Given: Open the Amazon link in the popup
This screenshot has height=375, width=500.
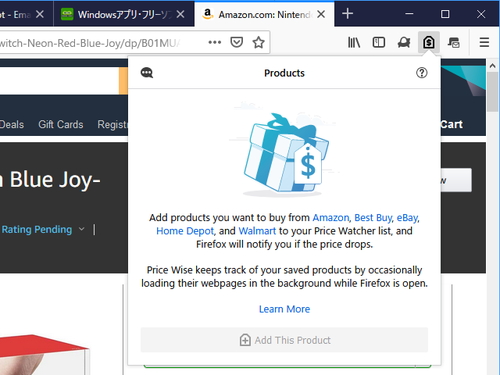Looking at the screenshot, I should tap(331, 218).
